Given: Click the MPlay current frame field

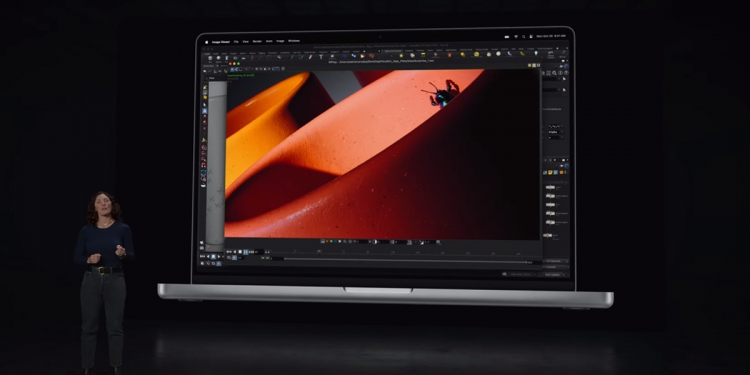Looking at the screenshot, I should (259, 252).
